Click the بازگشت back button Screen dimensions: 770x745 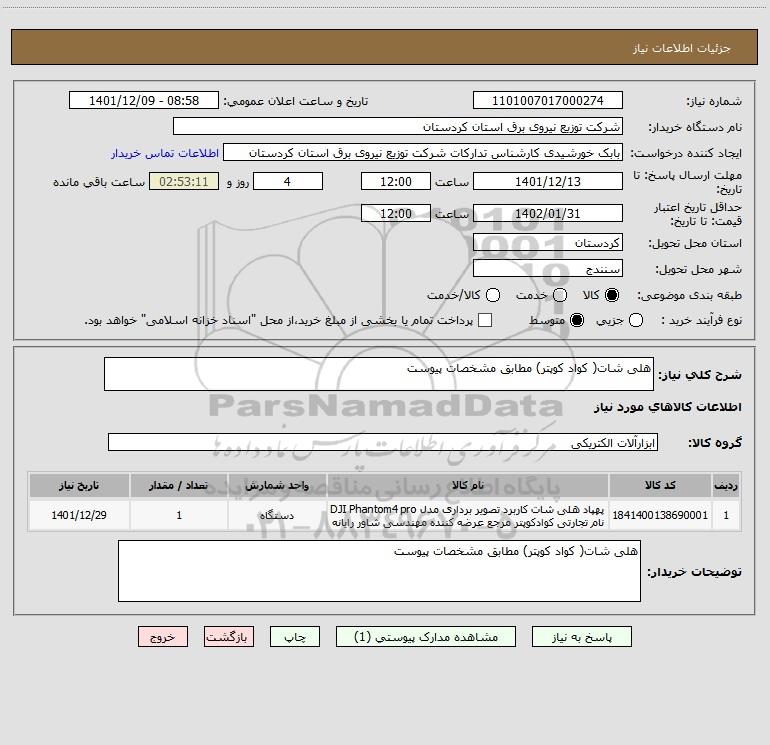click(x=229, y=637)
